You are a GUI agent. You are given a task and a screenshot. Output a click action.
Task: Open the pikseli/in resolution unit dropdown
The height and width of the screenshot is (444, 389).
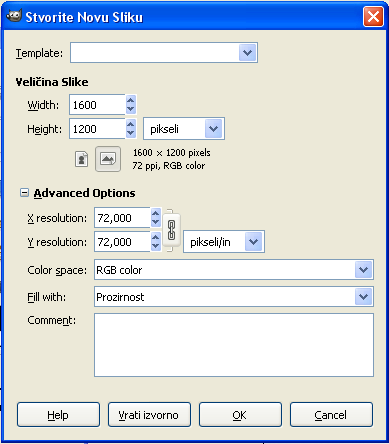pyautogui.click(x=253, y=242)
